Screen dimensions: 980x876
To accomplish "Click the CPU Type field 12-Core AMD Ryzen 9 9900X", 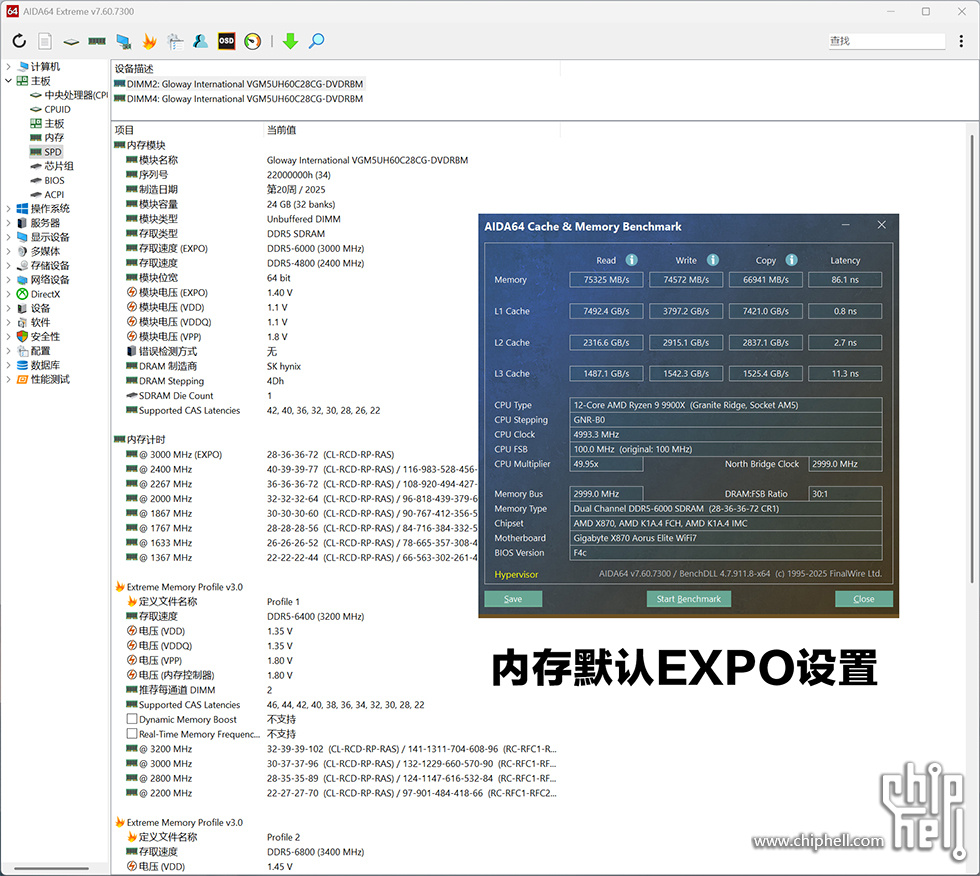I will (x=726, y=405).
